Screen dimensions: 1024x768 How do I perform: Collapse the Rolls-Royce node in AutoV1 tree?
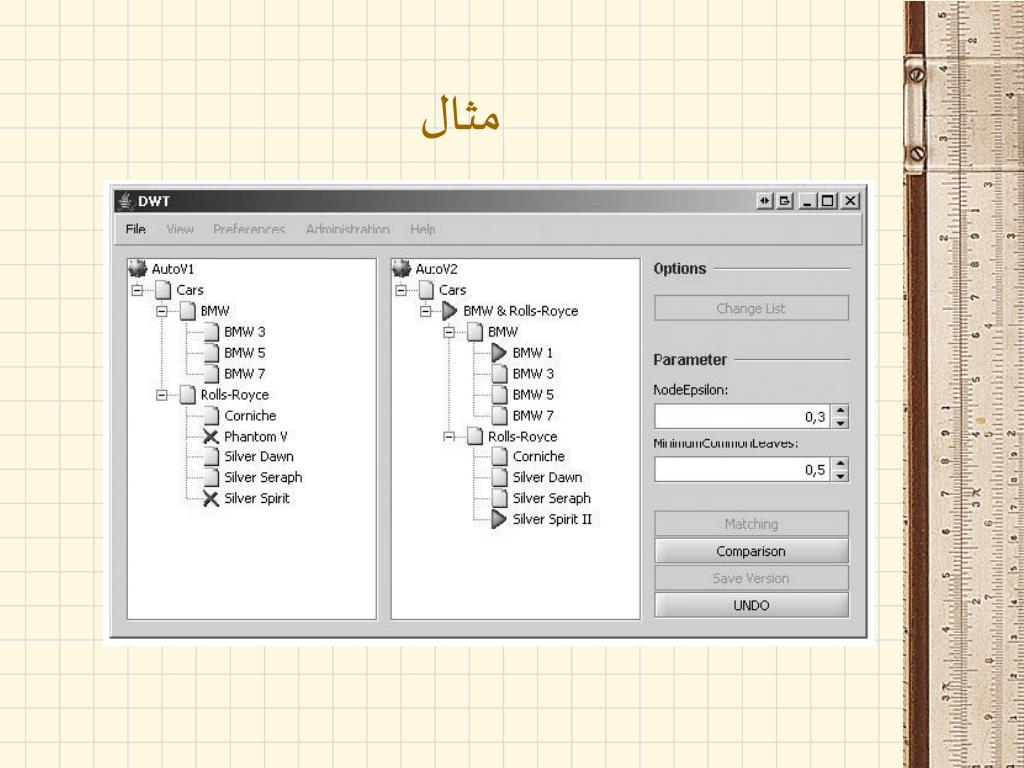(162, 395)
